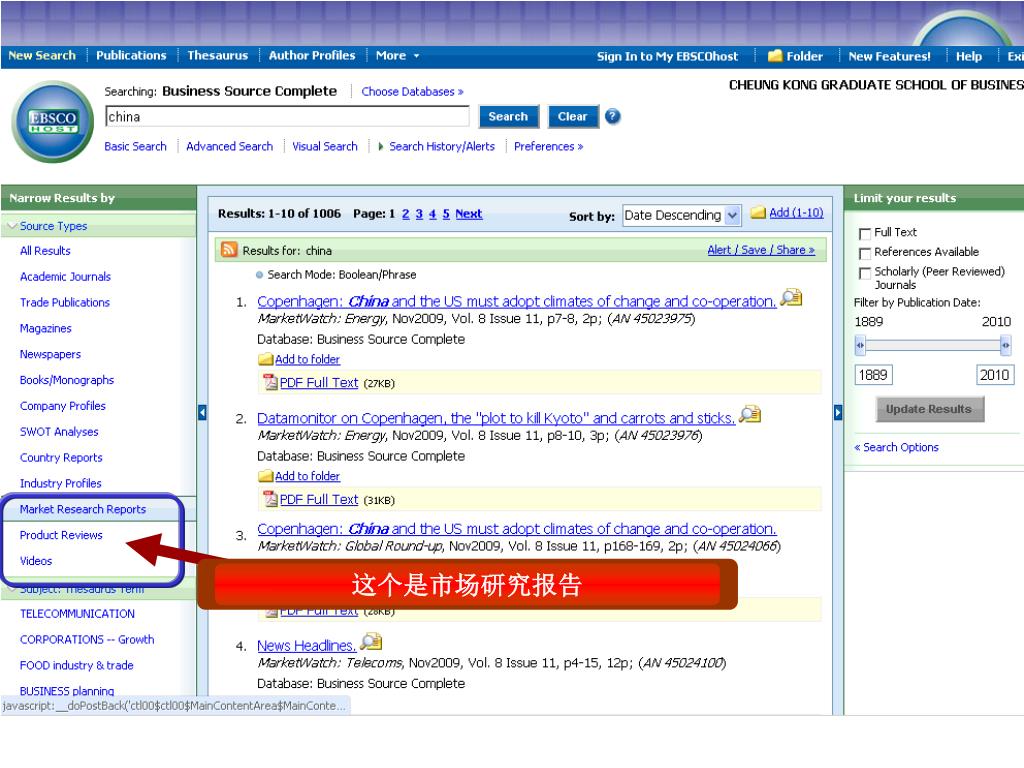Viewport: 1024px width, 768px height.
Task: Switch to Basic Search
Action: click(135, 146)
